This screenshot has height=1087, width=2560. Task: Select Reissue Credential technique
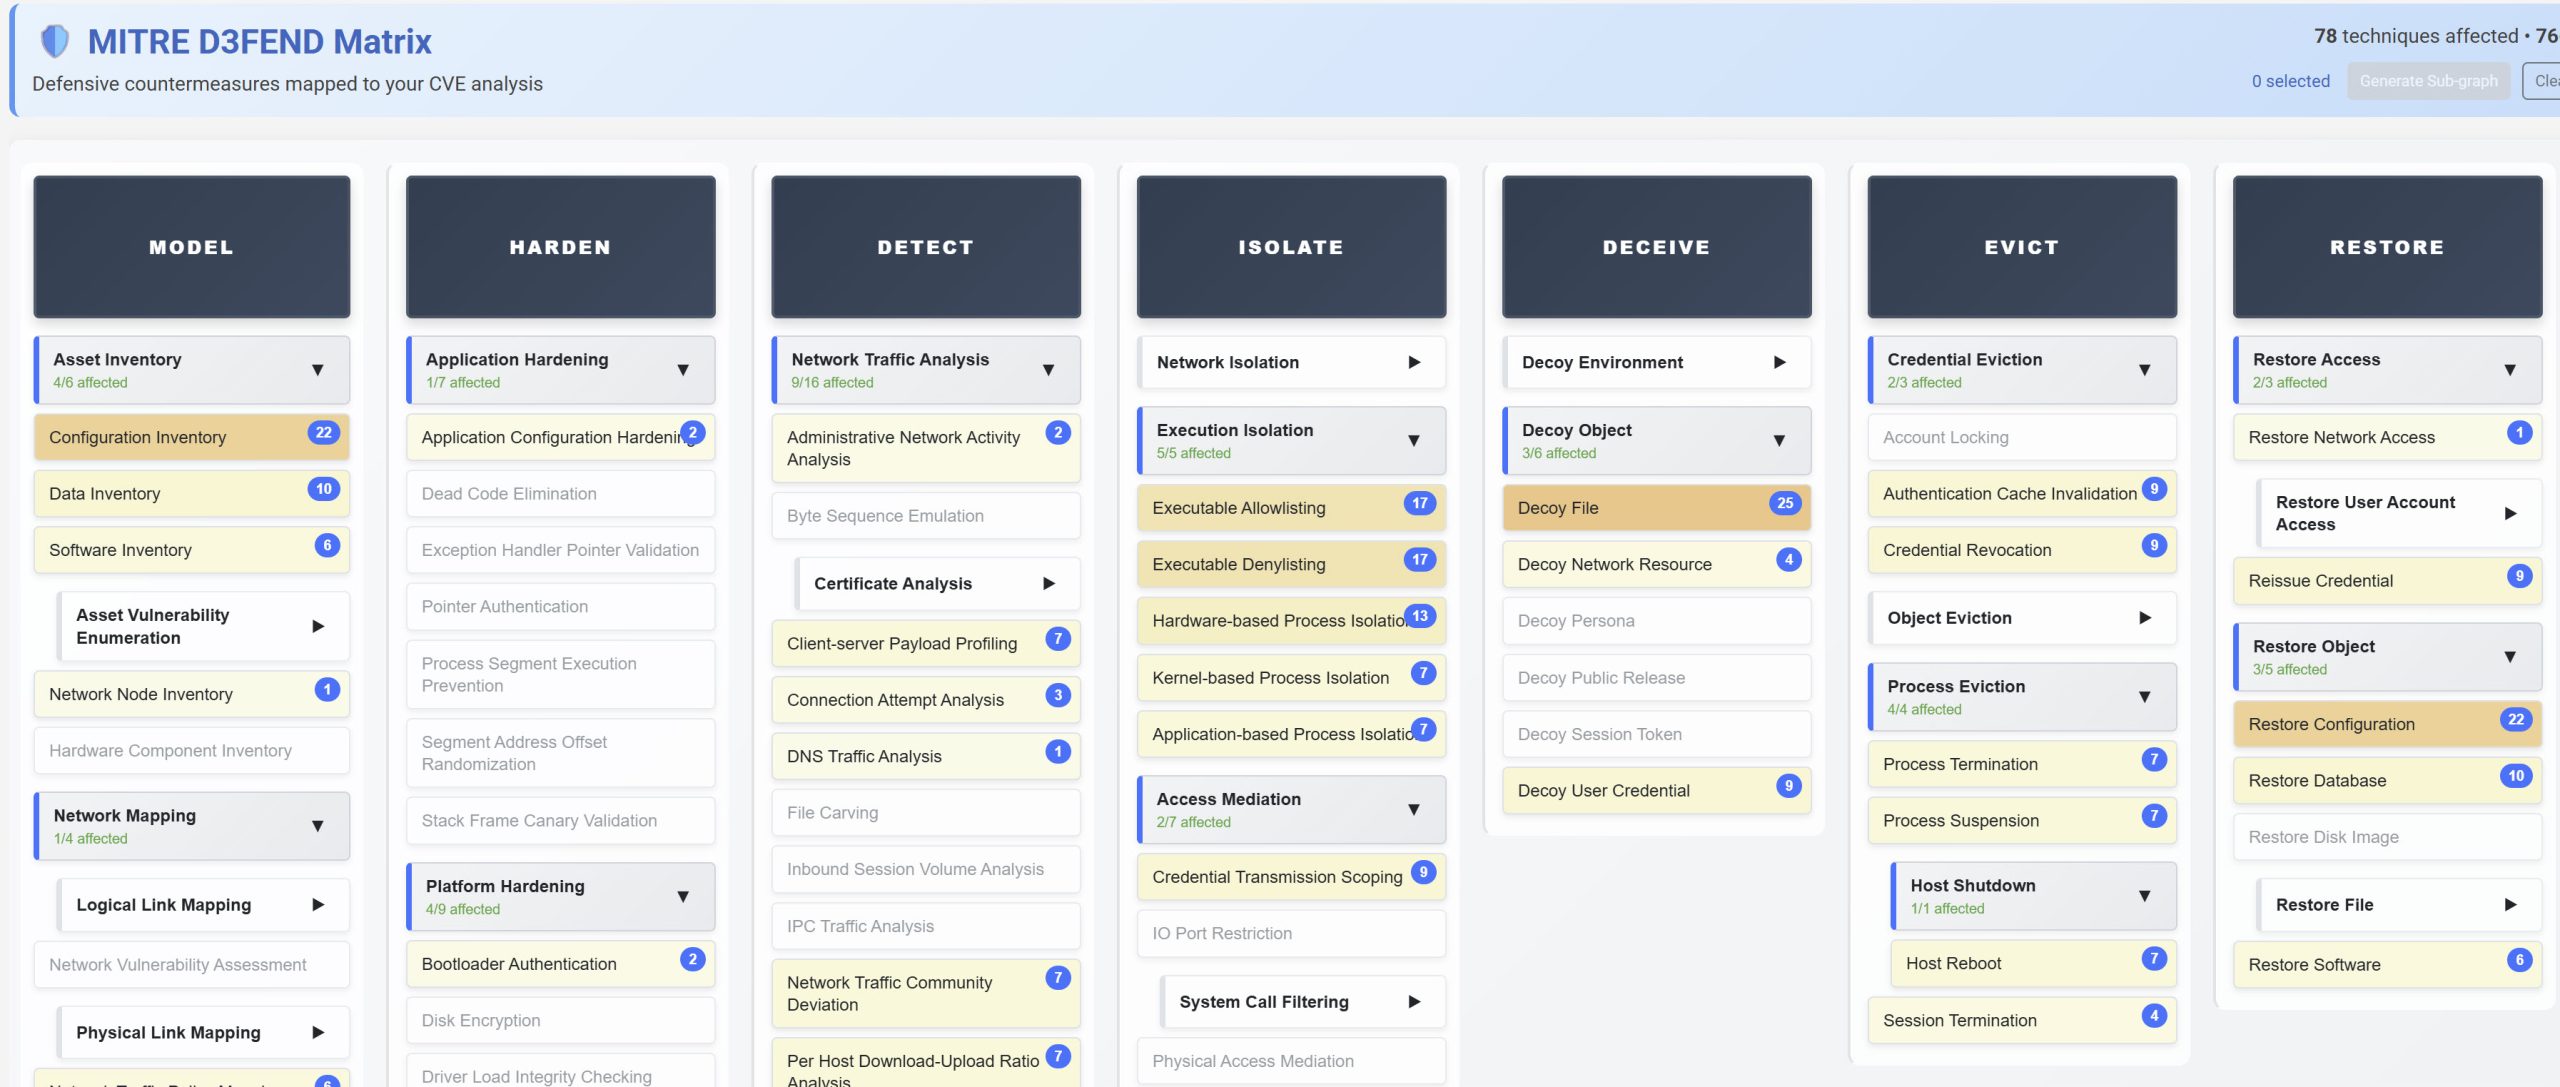pos(2387,580)
